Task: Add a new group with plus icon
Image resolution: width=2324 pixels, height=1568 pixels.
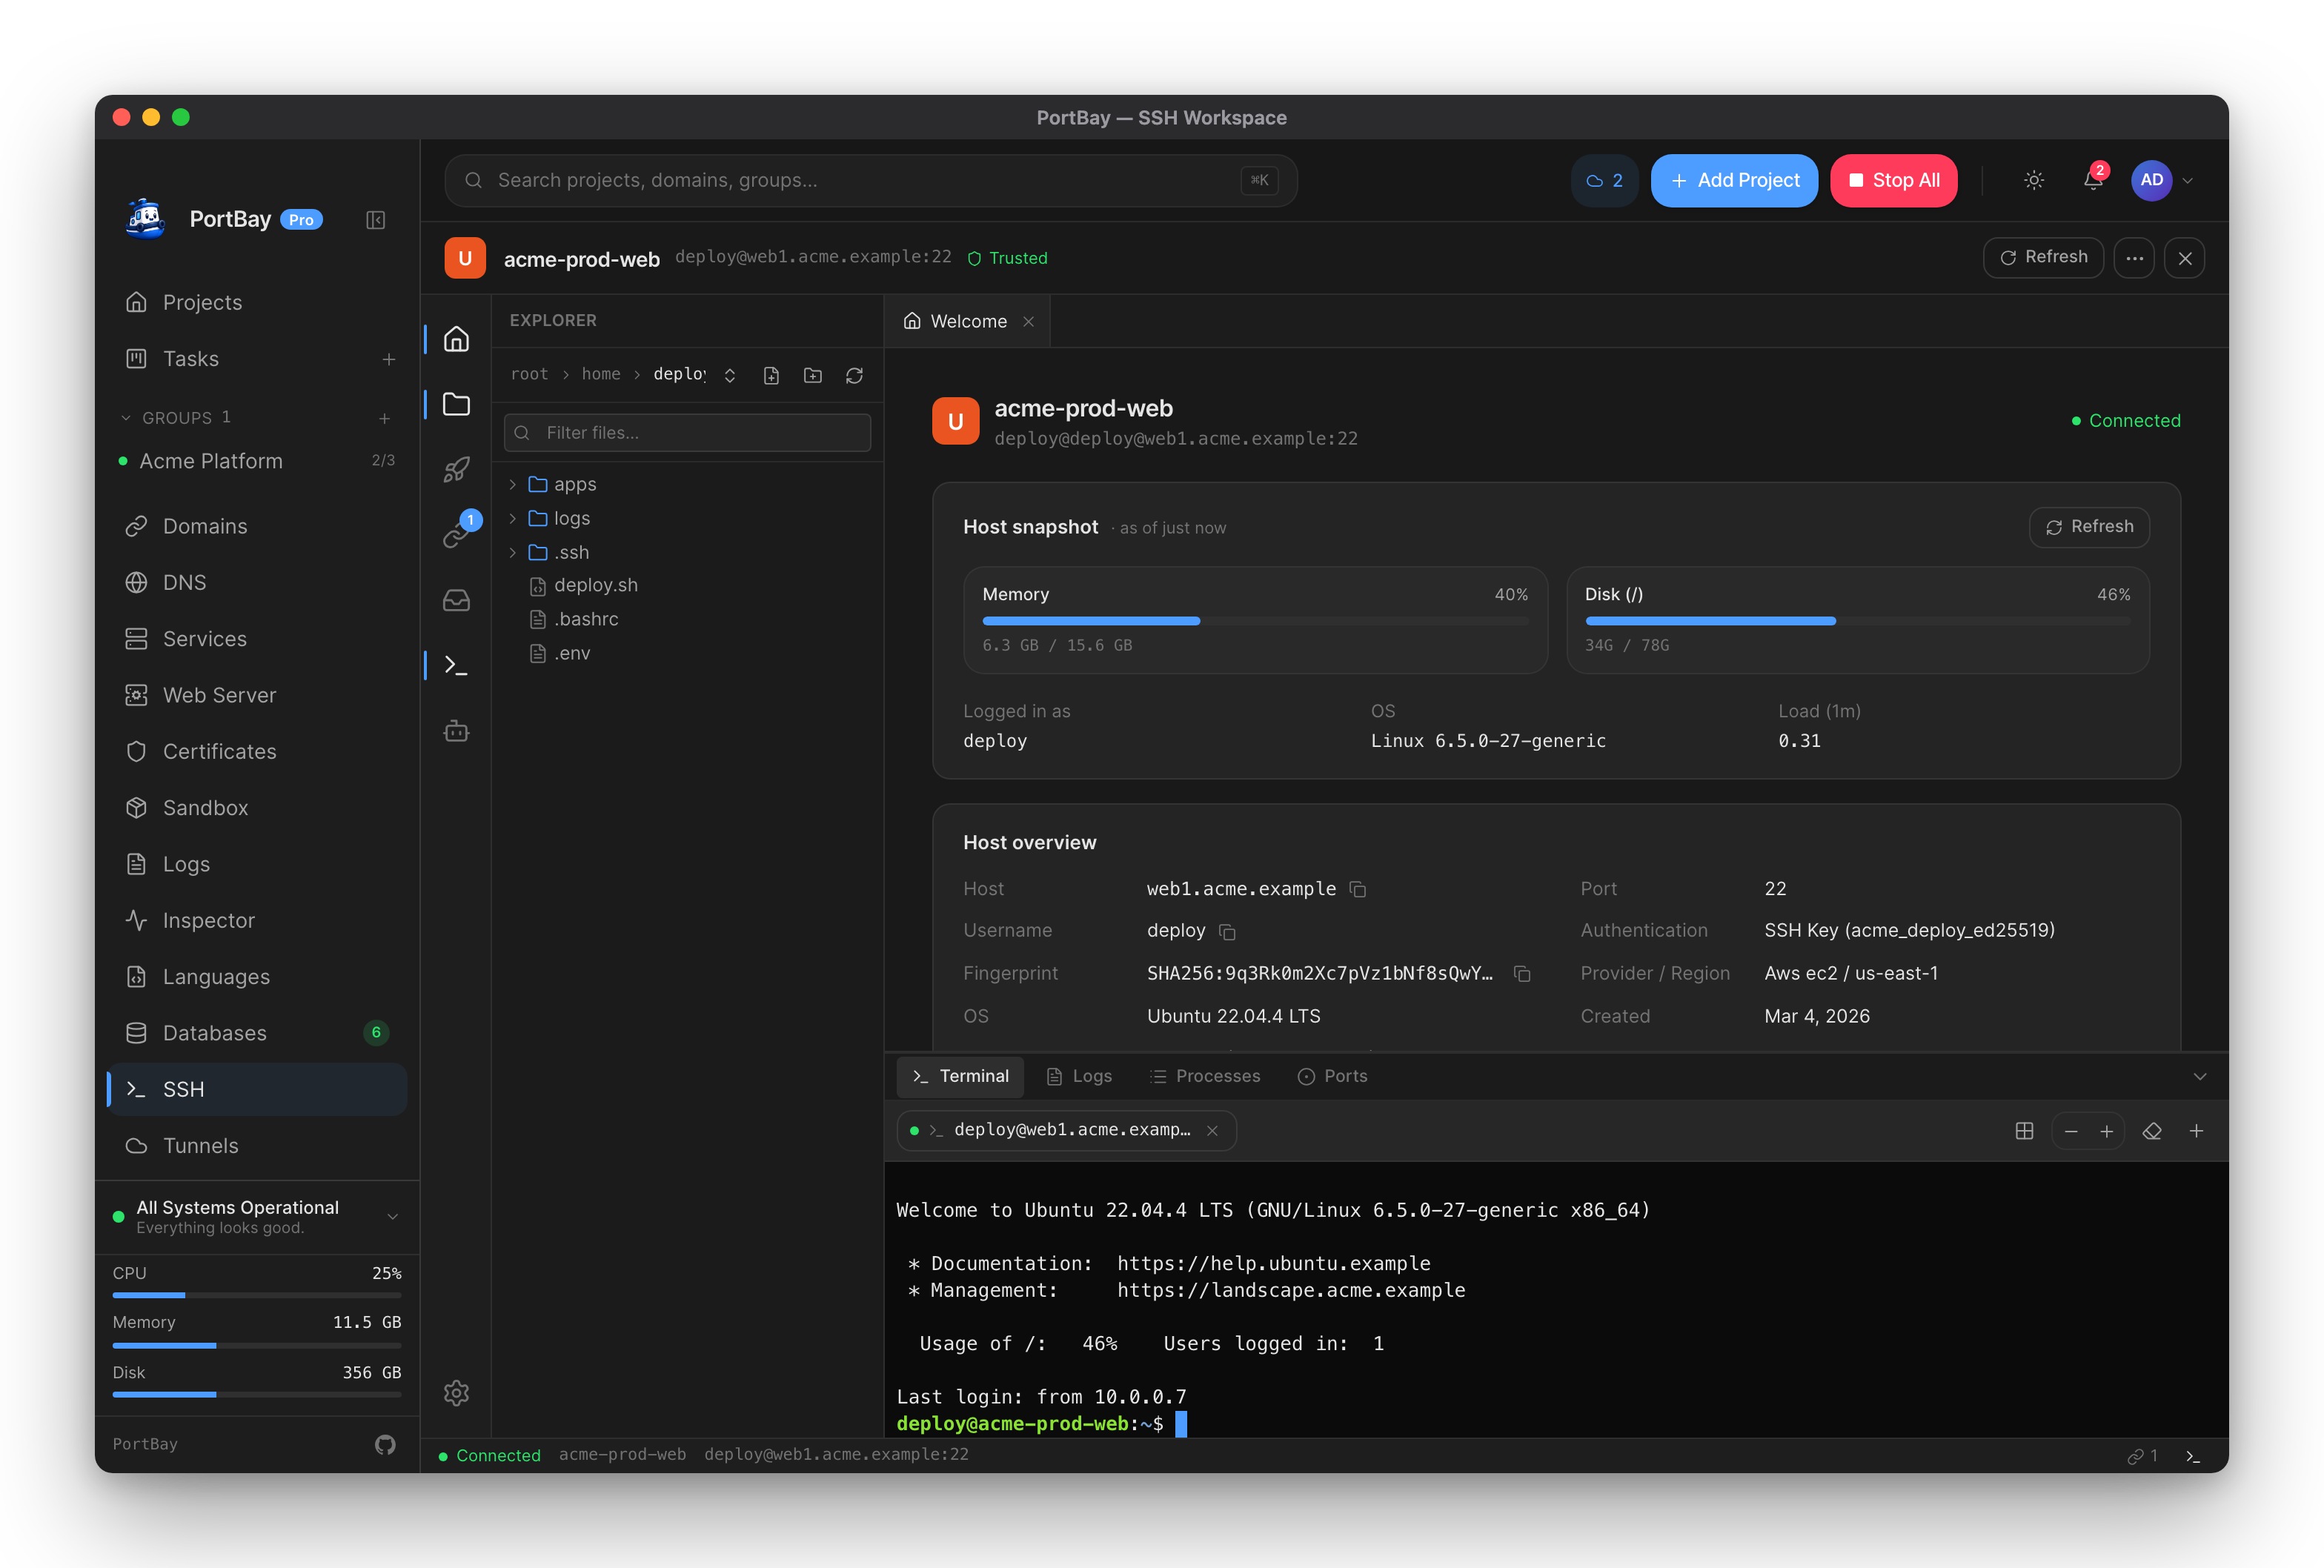Action: tap(384, 418)
